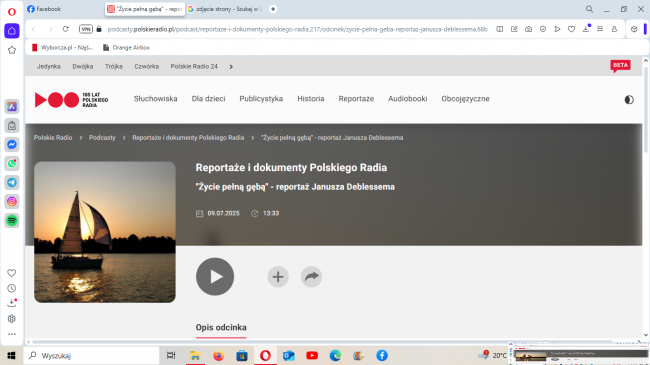Open sidebar more options dots
This screenshot has height=365, width=650.
12,334
